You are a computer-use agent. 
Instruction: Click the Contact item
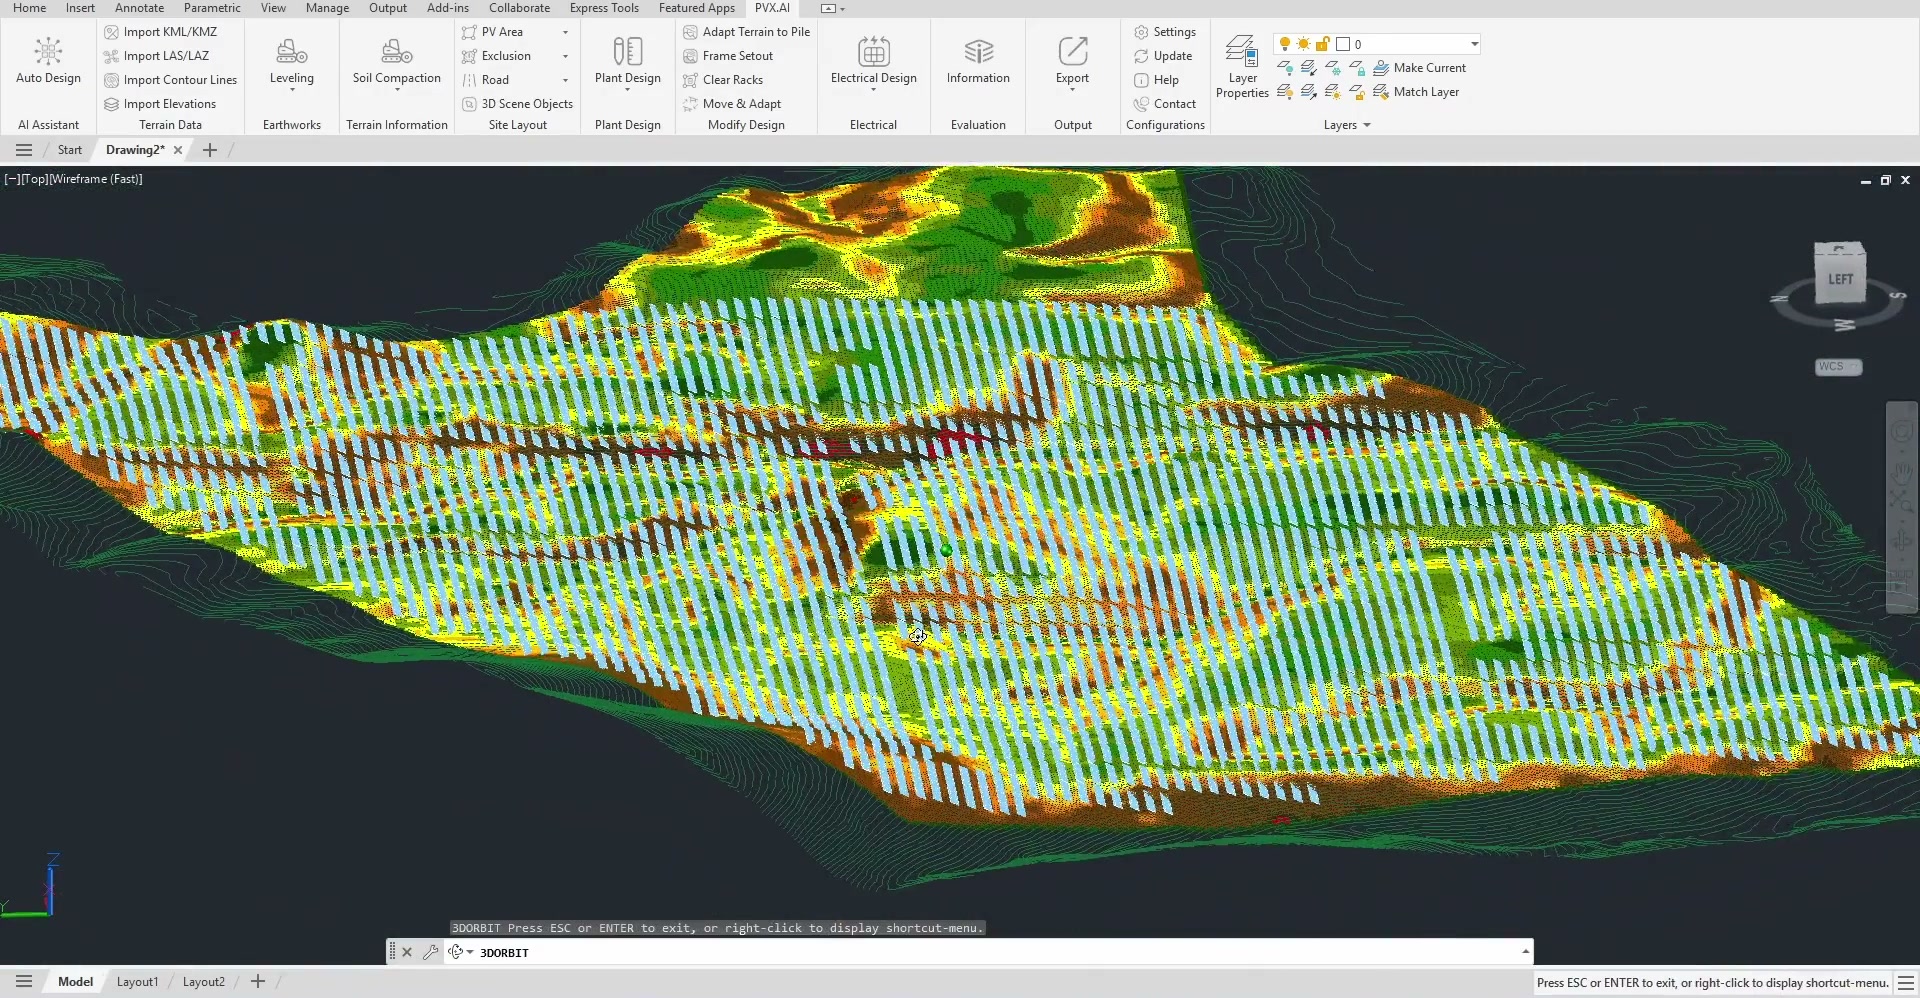pos(1165,104)
